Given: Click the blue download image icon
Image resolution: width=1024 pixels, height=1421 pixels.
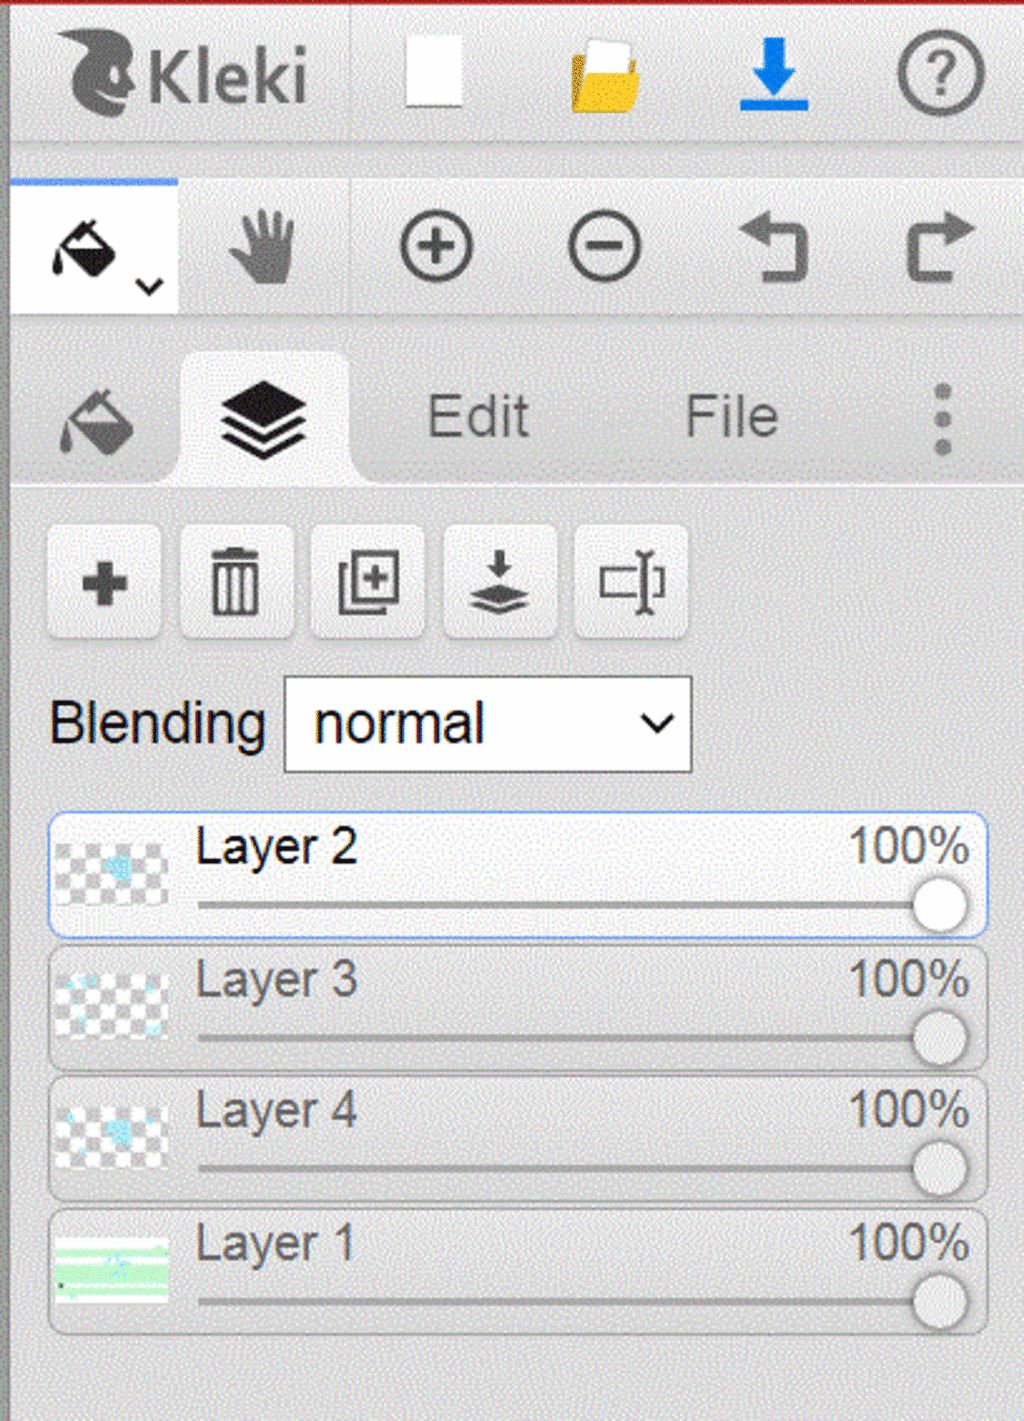Looking at the screenshot, I should click(773, 74).
